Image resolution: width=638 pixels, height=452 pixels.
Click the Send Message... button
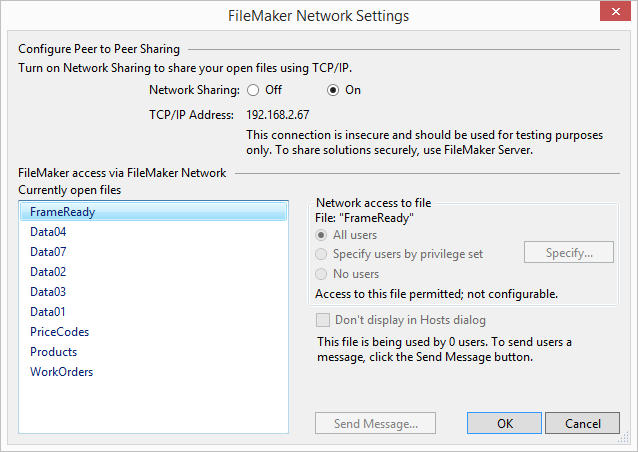(375, 424)
